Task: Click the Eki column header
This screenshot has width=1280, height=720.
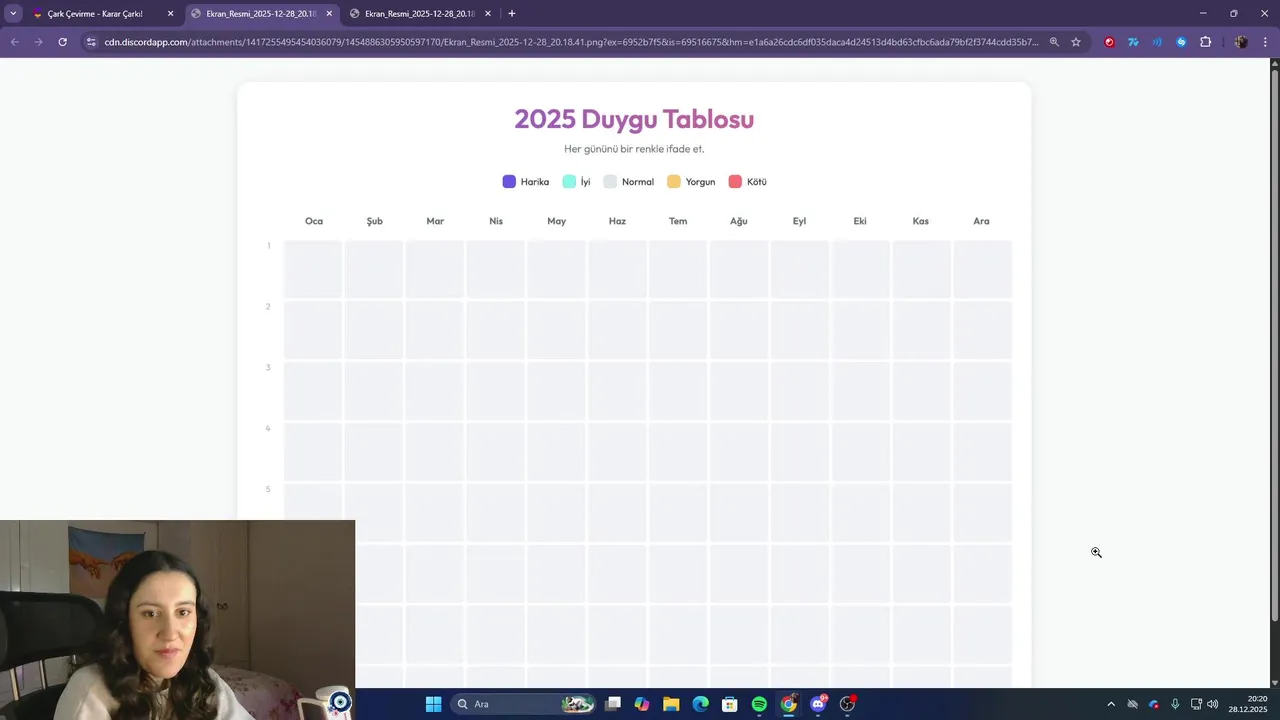Action: tap(860, 221)
